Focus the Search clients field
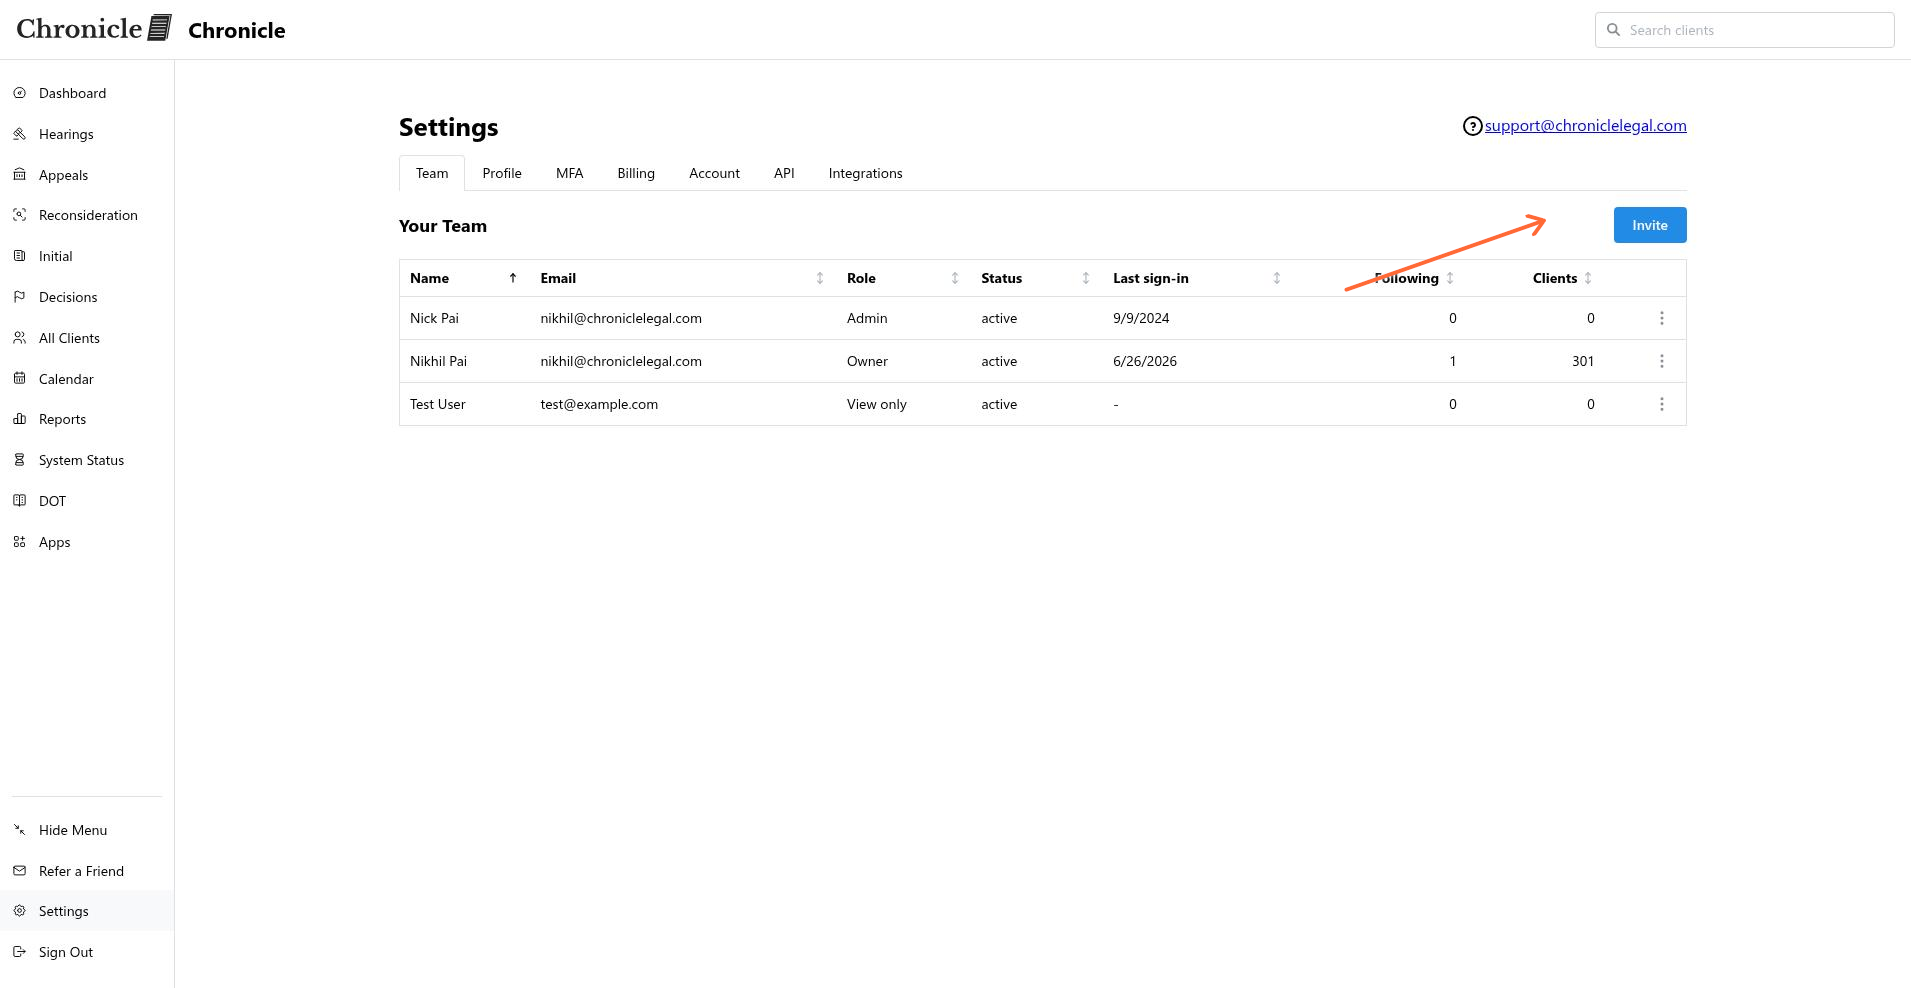 point(1744,30)
